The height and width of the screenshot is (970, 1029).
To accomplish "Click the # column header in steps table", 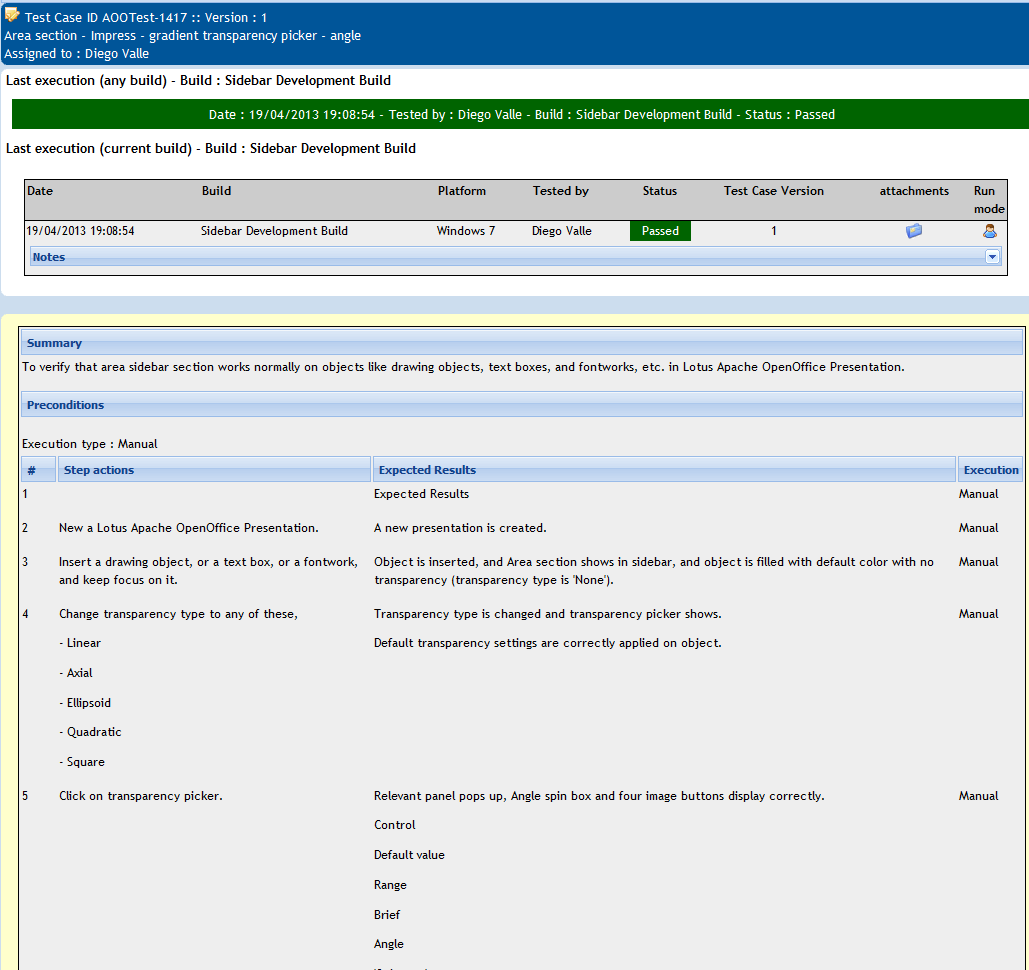I will [38, 470].
